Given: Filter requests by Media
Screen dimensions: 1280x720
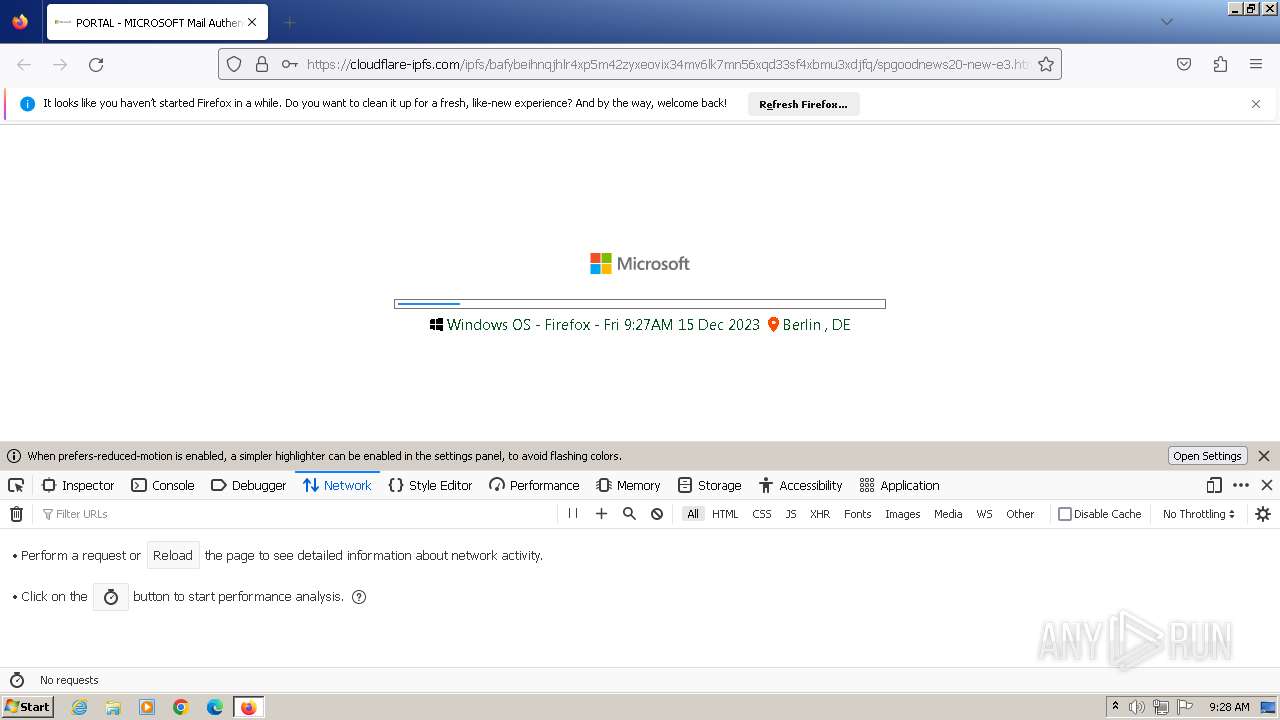Looking at the screenshot, I should tap(948, 514).
